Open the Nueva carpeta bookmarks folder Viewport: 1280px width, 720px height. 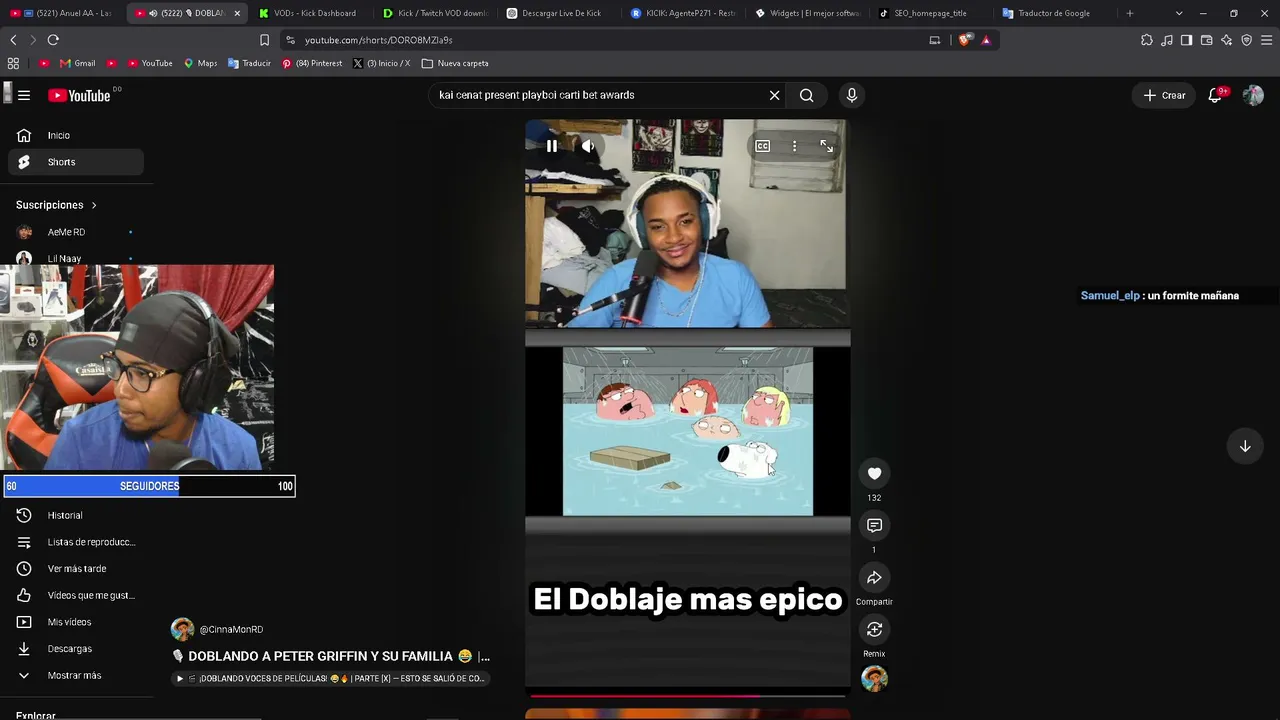click(455, 63)
